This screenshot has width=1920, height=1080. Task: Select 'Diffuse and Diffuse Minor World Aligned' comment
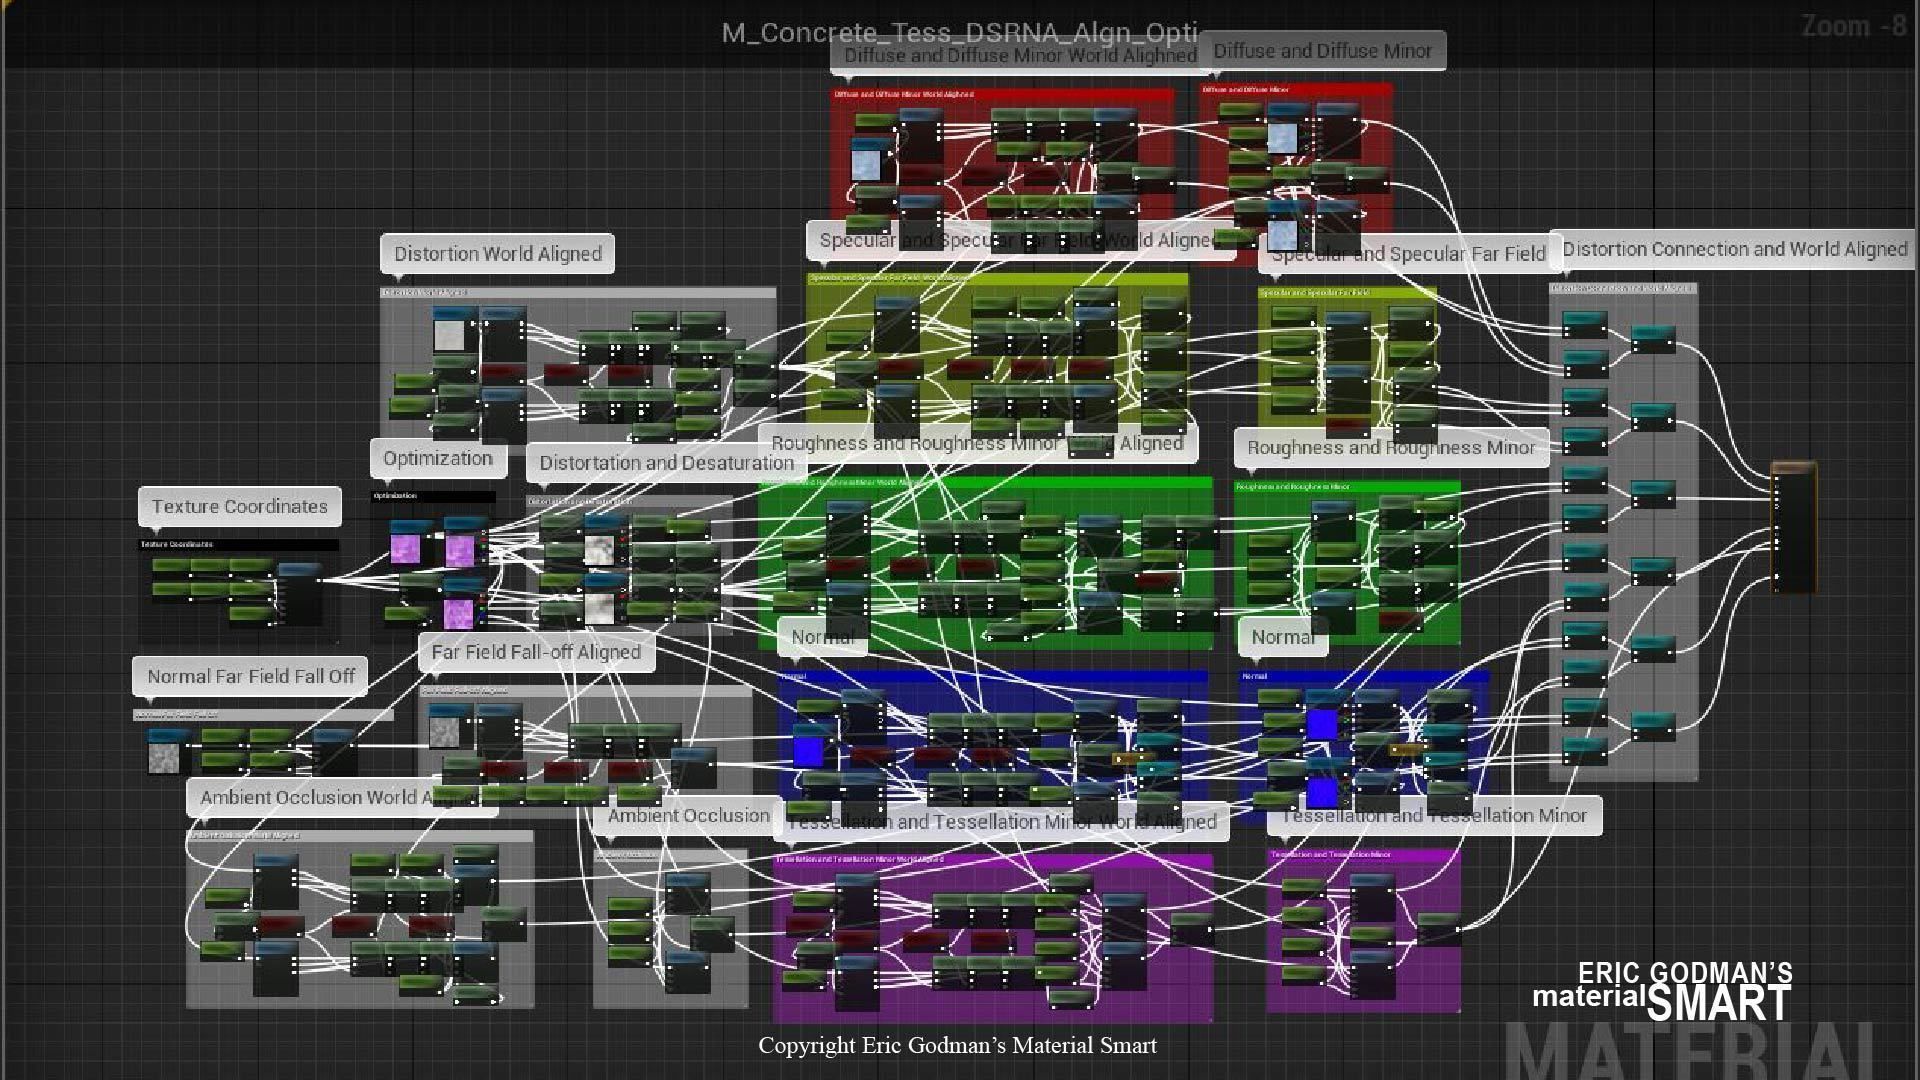click(x=1020, y=55)
